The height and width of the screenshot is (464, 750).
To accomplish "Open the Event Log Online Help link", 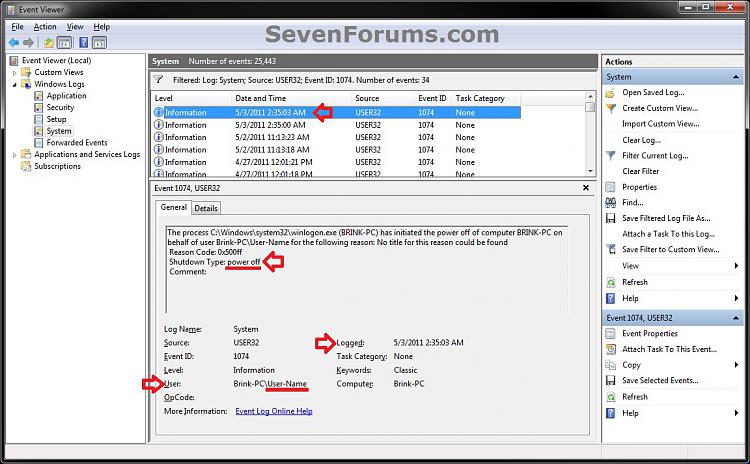I will [x=274, y=411].
